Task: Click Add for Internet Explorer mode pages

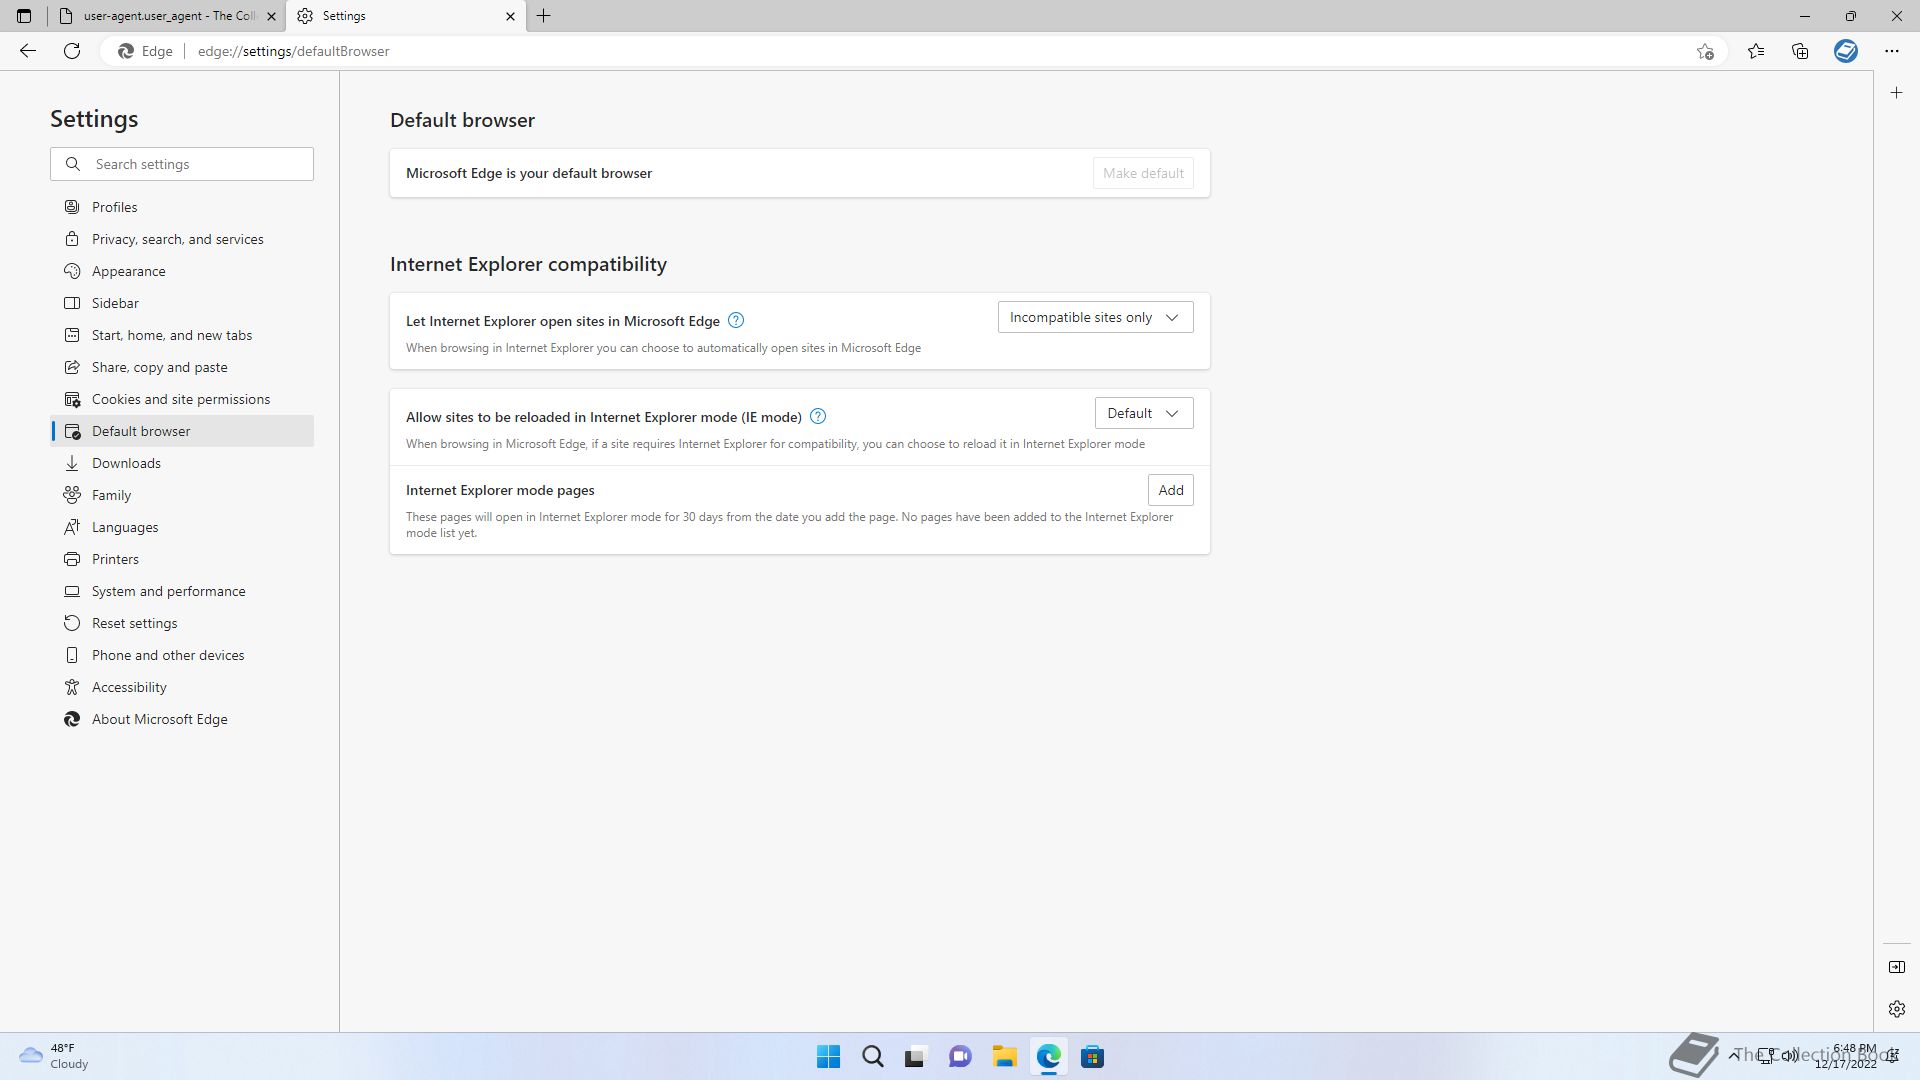Action: coord(1170,490)
